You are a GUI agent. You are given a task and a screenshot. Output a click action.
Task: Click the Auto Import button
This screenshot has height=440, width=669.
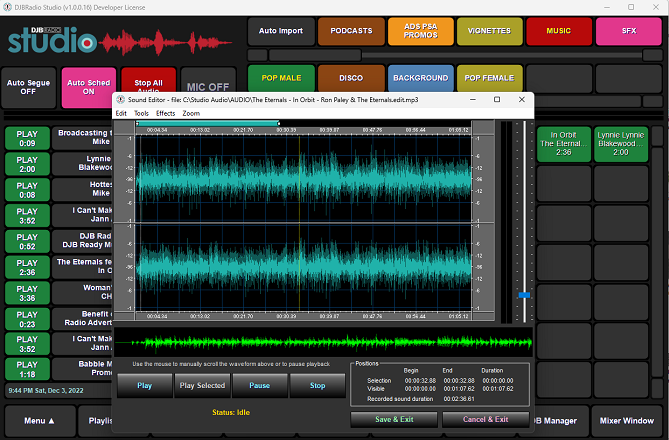point(281,31)
